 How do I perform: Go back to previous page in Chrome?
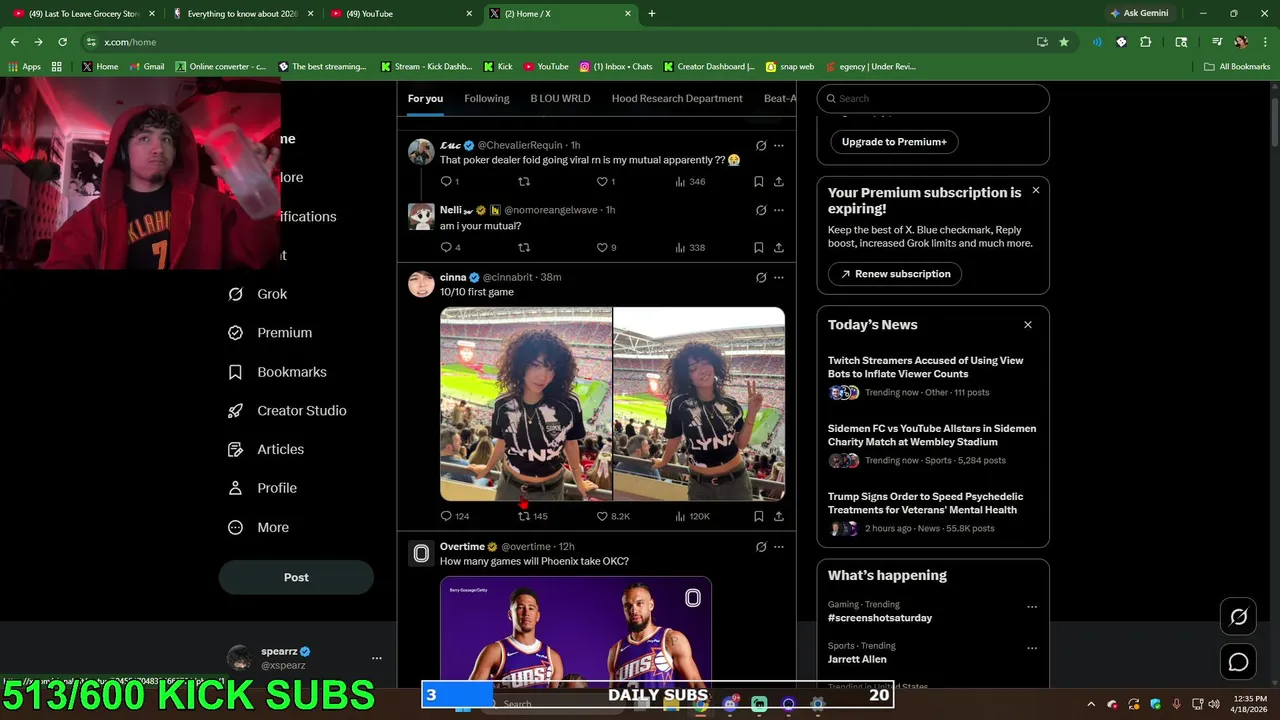(14, 42)
